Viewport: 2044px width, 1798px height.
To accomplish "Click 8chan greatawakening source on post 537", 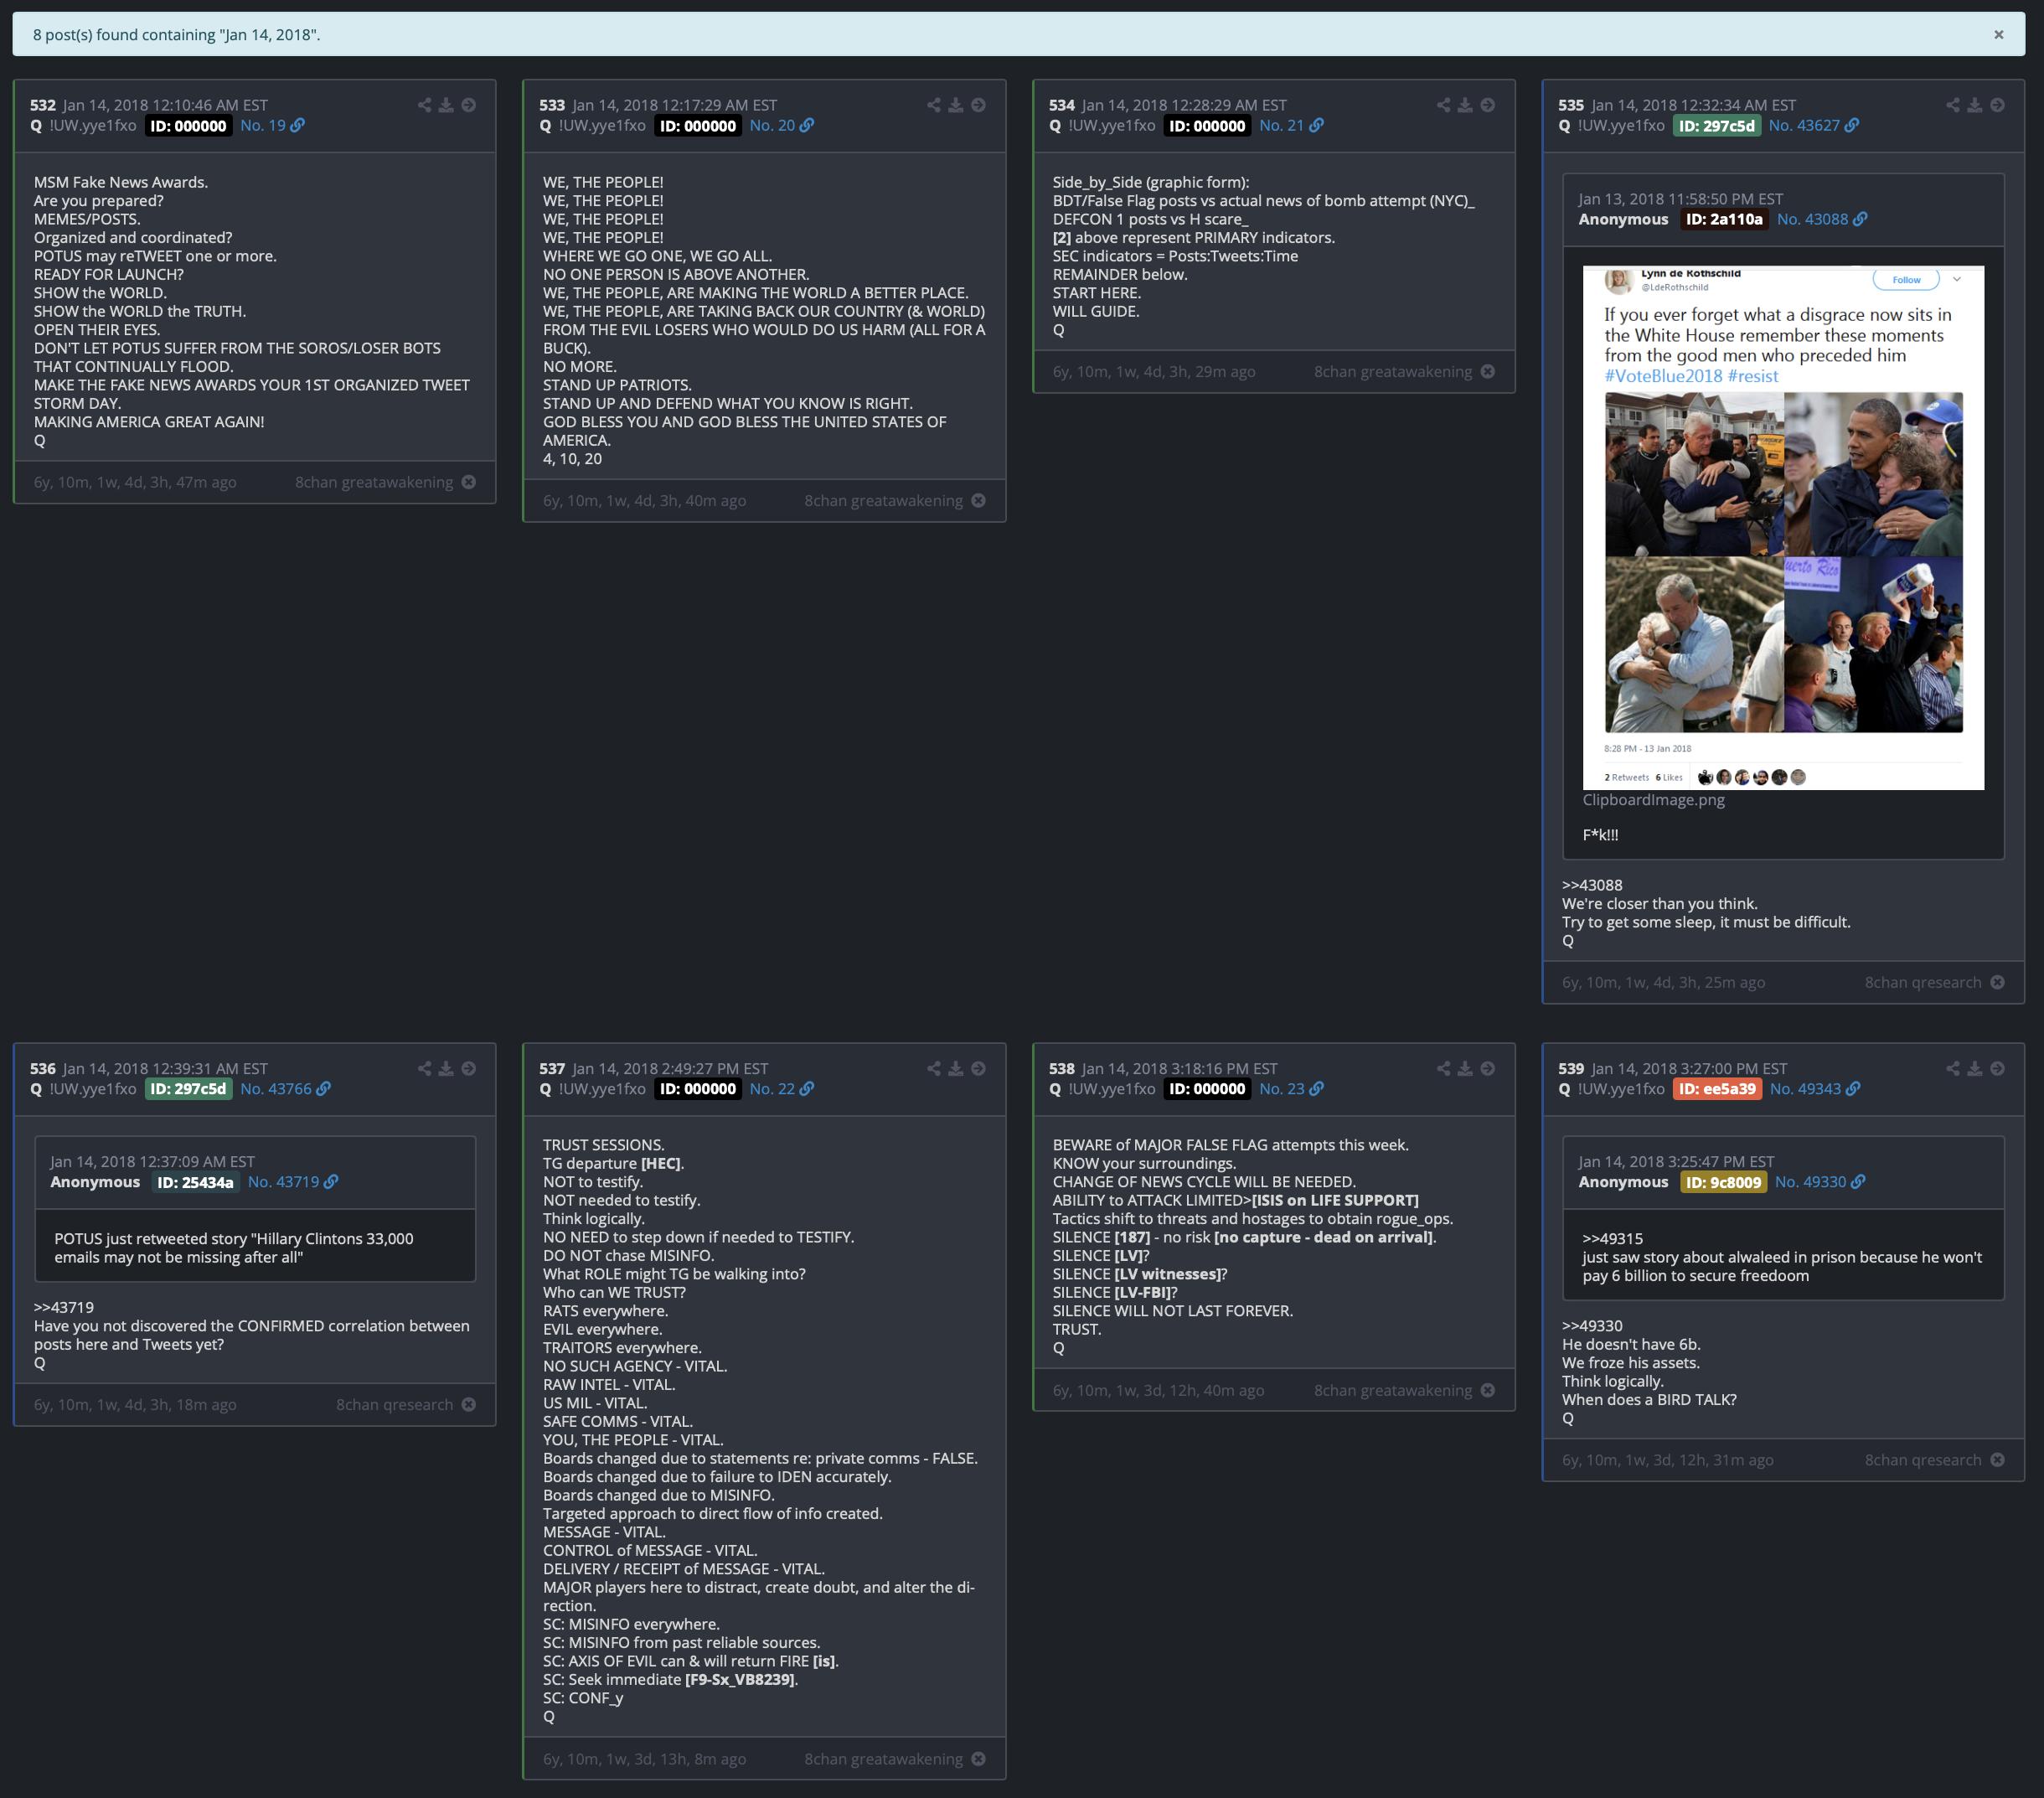I will tap(883, 1759).
